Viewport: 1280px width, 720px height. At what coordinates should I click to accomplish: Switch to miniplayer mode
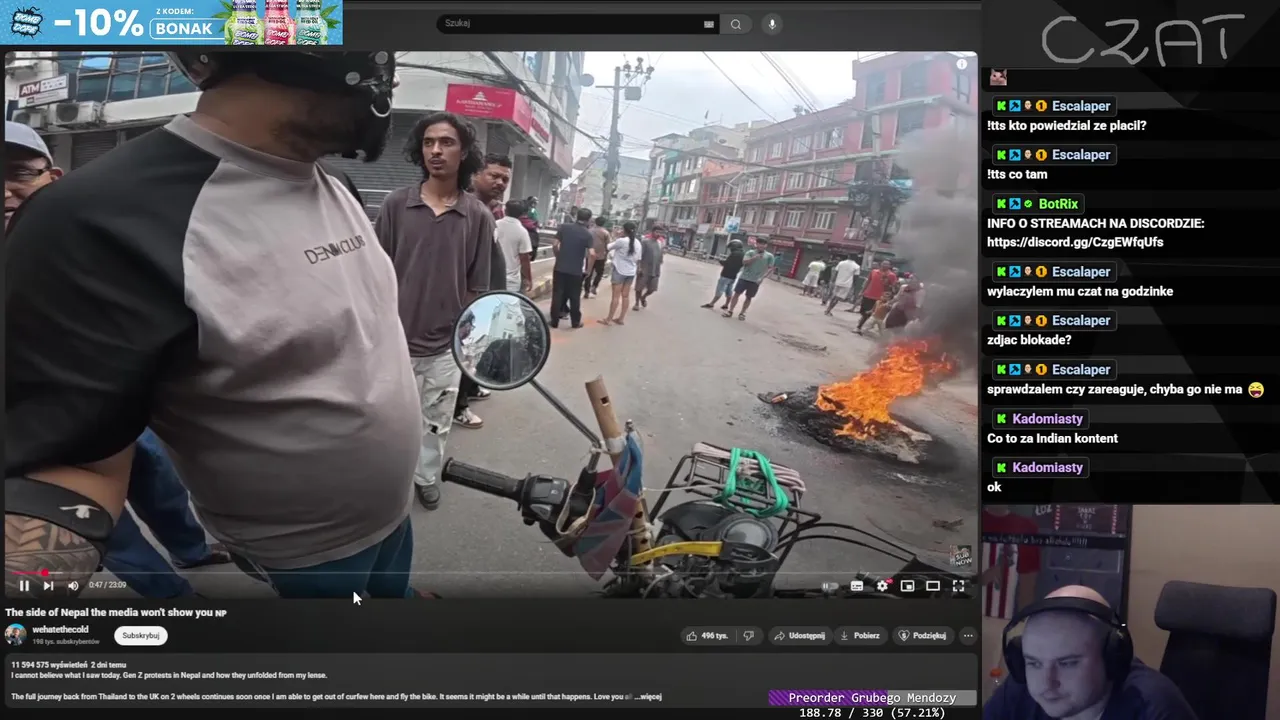pos(907,586)
